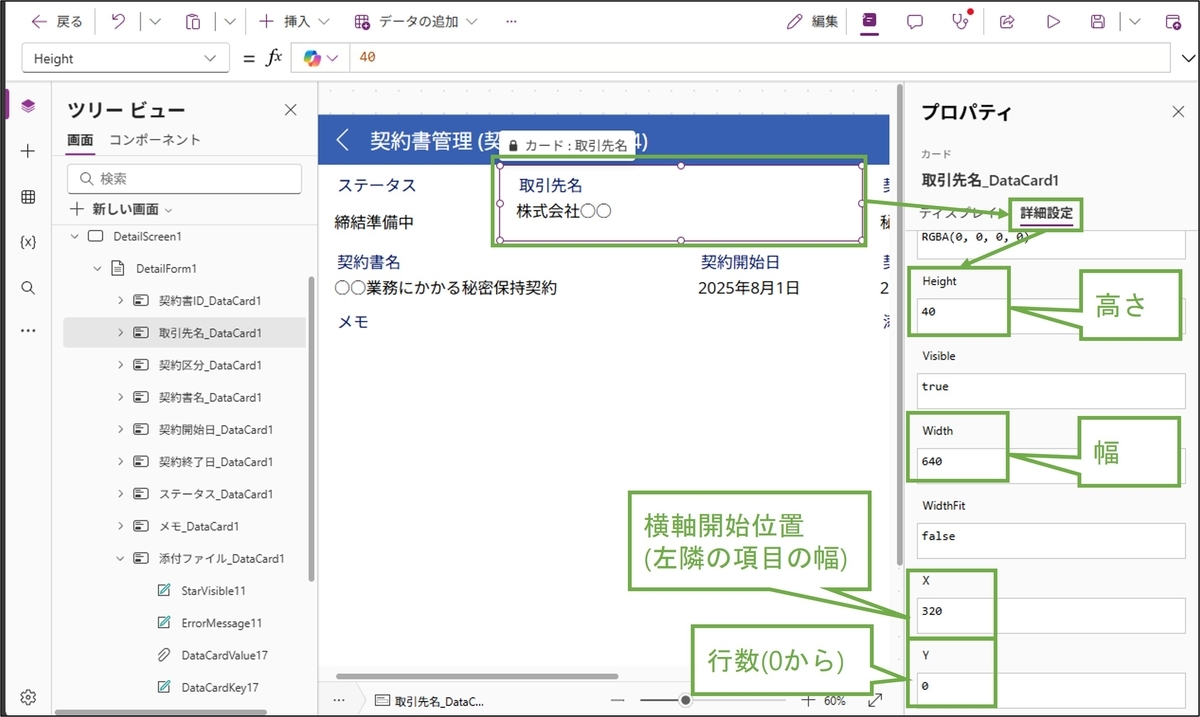Click the search magnifier sidebar icon
The height and width of the screenshot is (717, 1200).
[x=28, y=288]
